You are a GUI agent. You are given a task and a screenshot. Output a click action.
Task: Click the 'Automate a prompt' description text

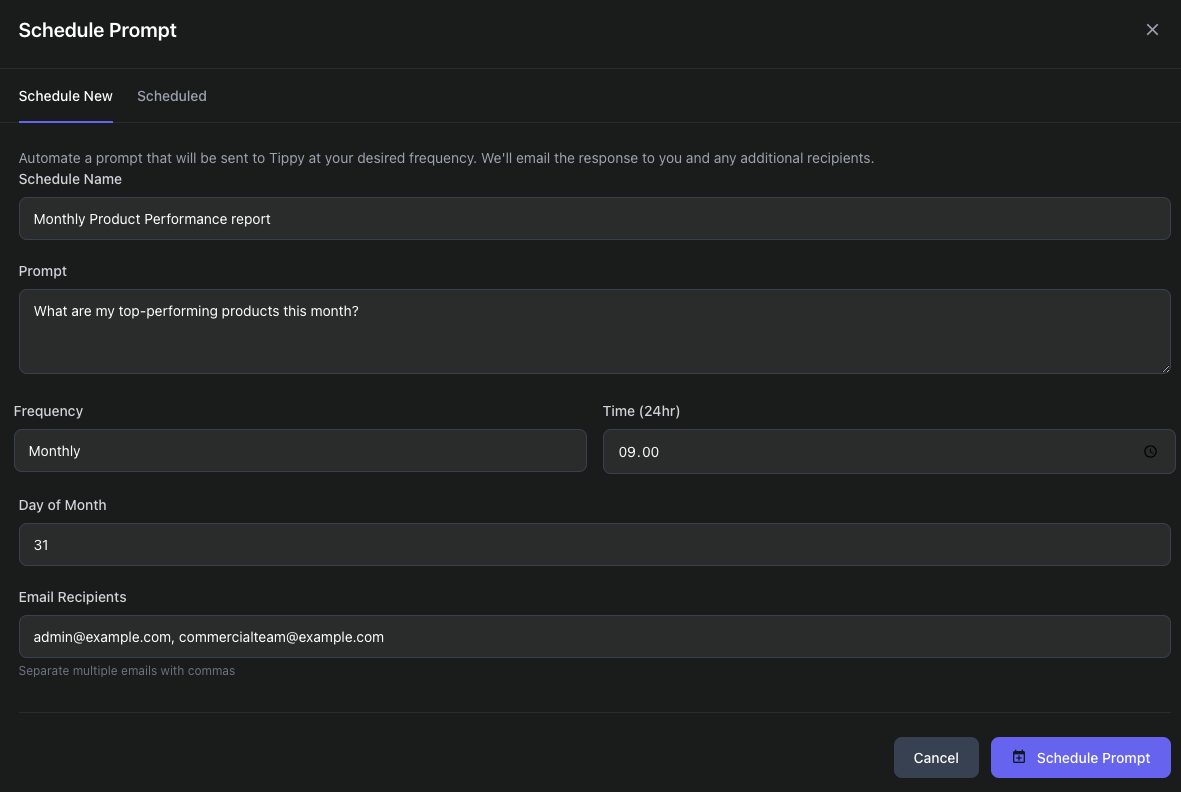point(446,158)
